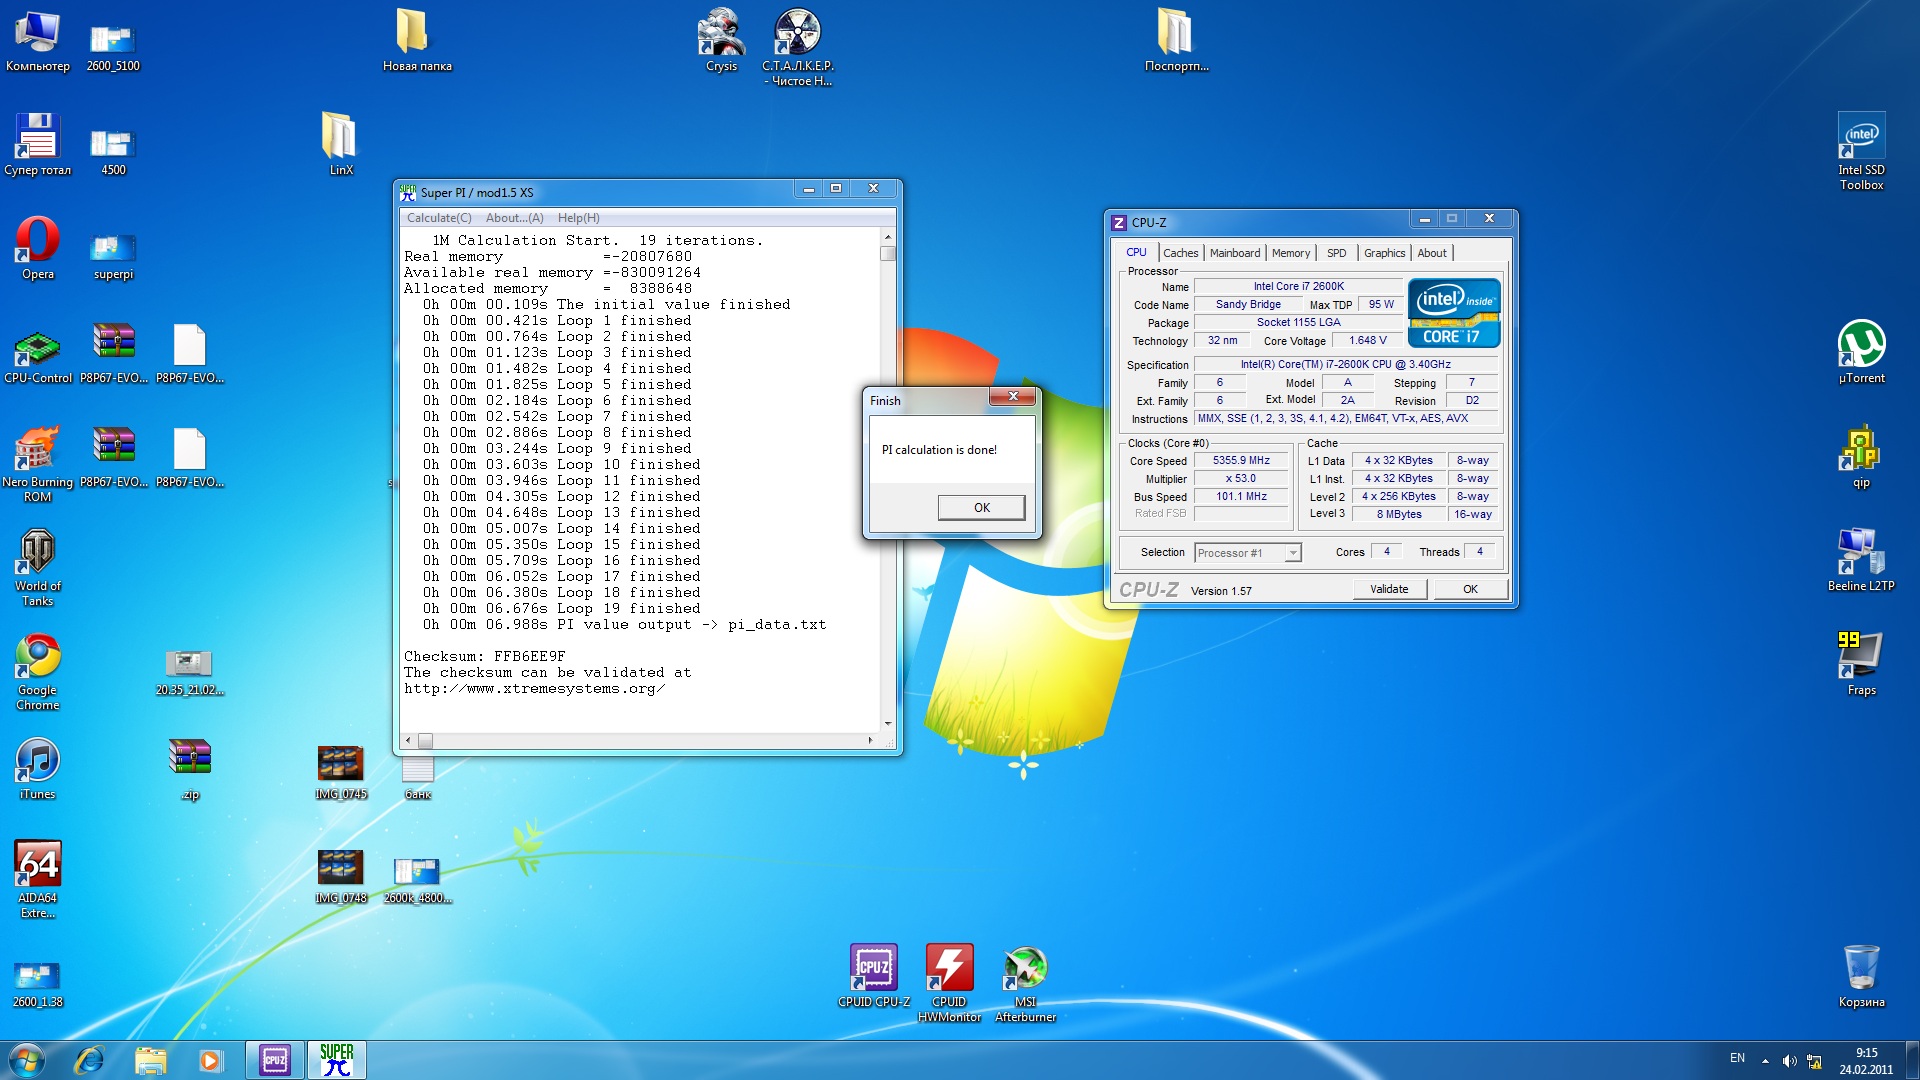Open Nero Burning ROM shortcut
Viewport: 1920px width, 1080px height.
coord(37,464)
